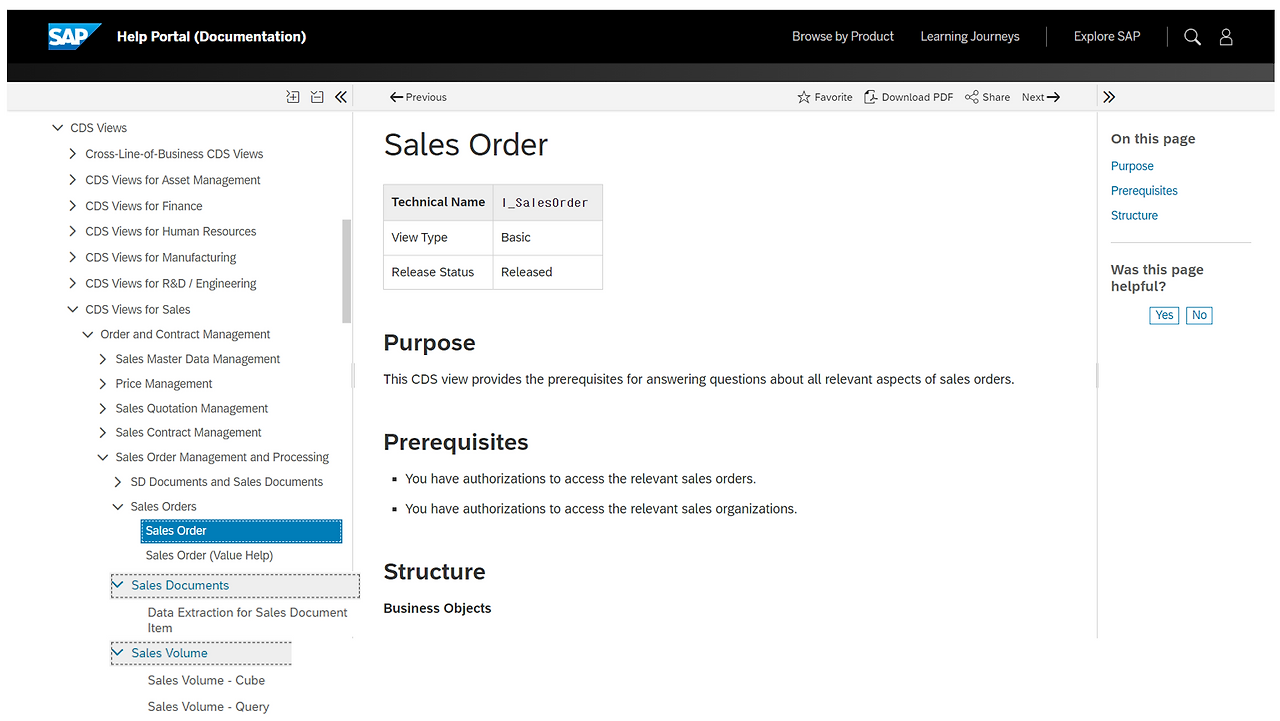Expand Cross-Line-of-Business CDS Views
This screenshot has height=721, width=1280.
[72, 154]
